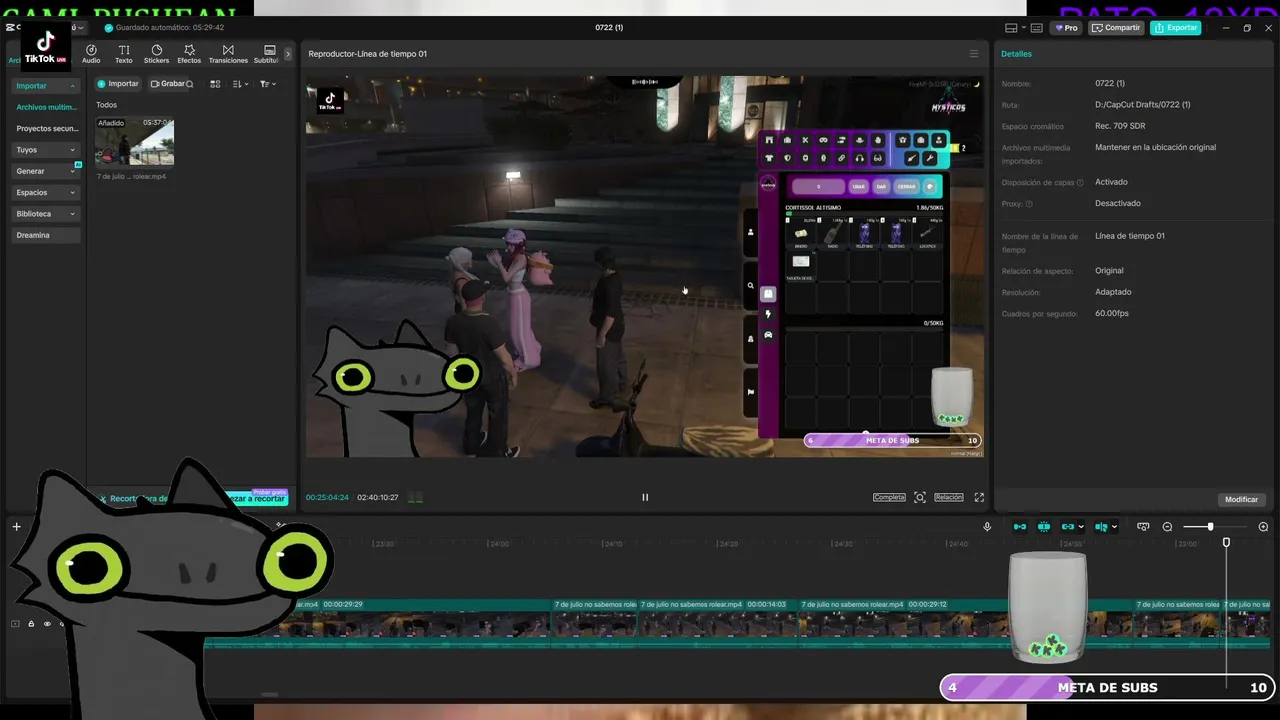
Task: Click the current timecode 00:25:04:24
Action: click(x=327, y=497)
